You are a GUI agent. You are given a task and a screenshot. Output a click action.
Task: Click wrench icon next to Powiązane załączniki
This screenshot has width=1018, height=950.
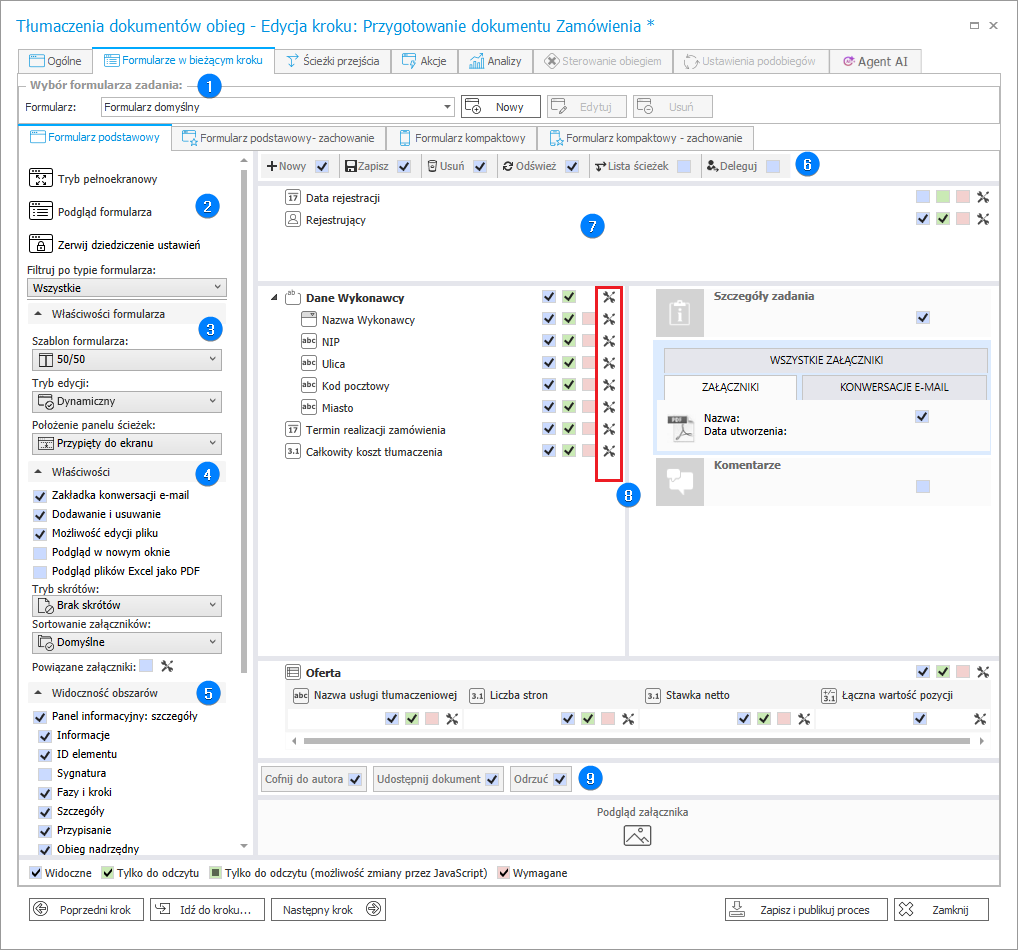coord(167,665)
